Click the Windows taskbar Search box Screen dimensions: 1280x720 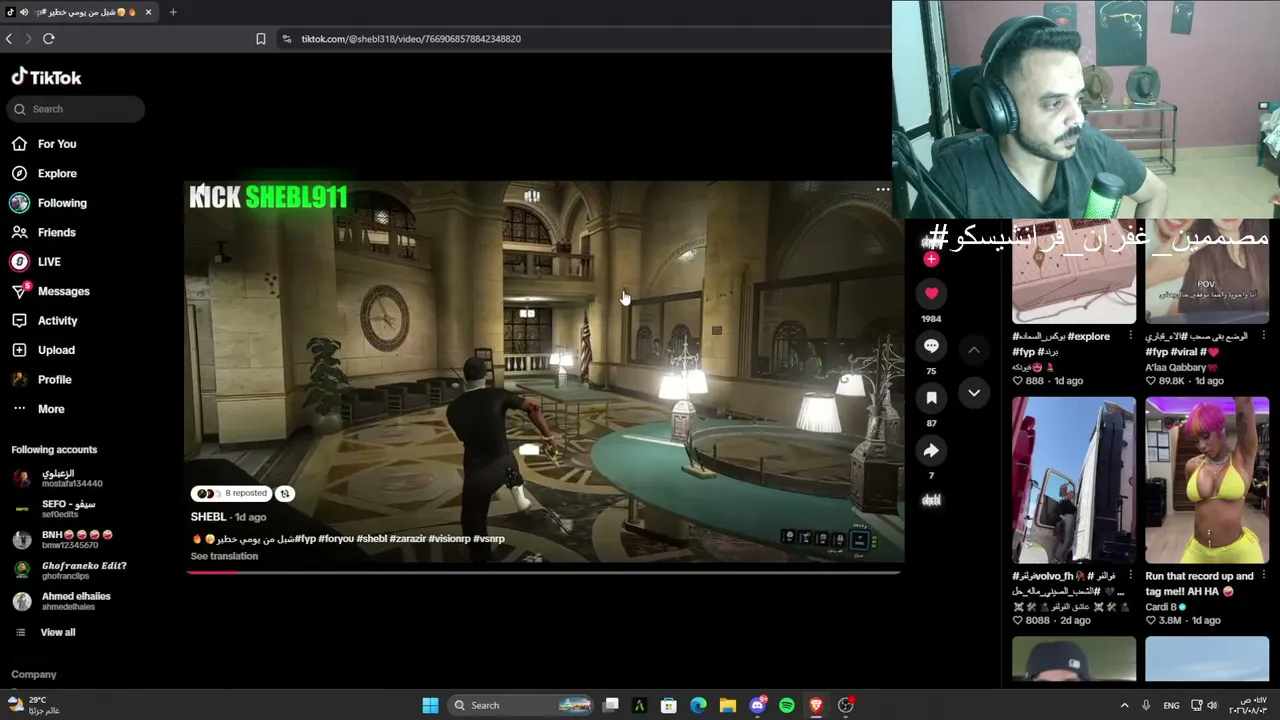point(521,705)
